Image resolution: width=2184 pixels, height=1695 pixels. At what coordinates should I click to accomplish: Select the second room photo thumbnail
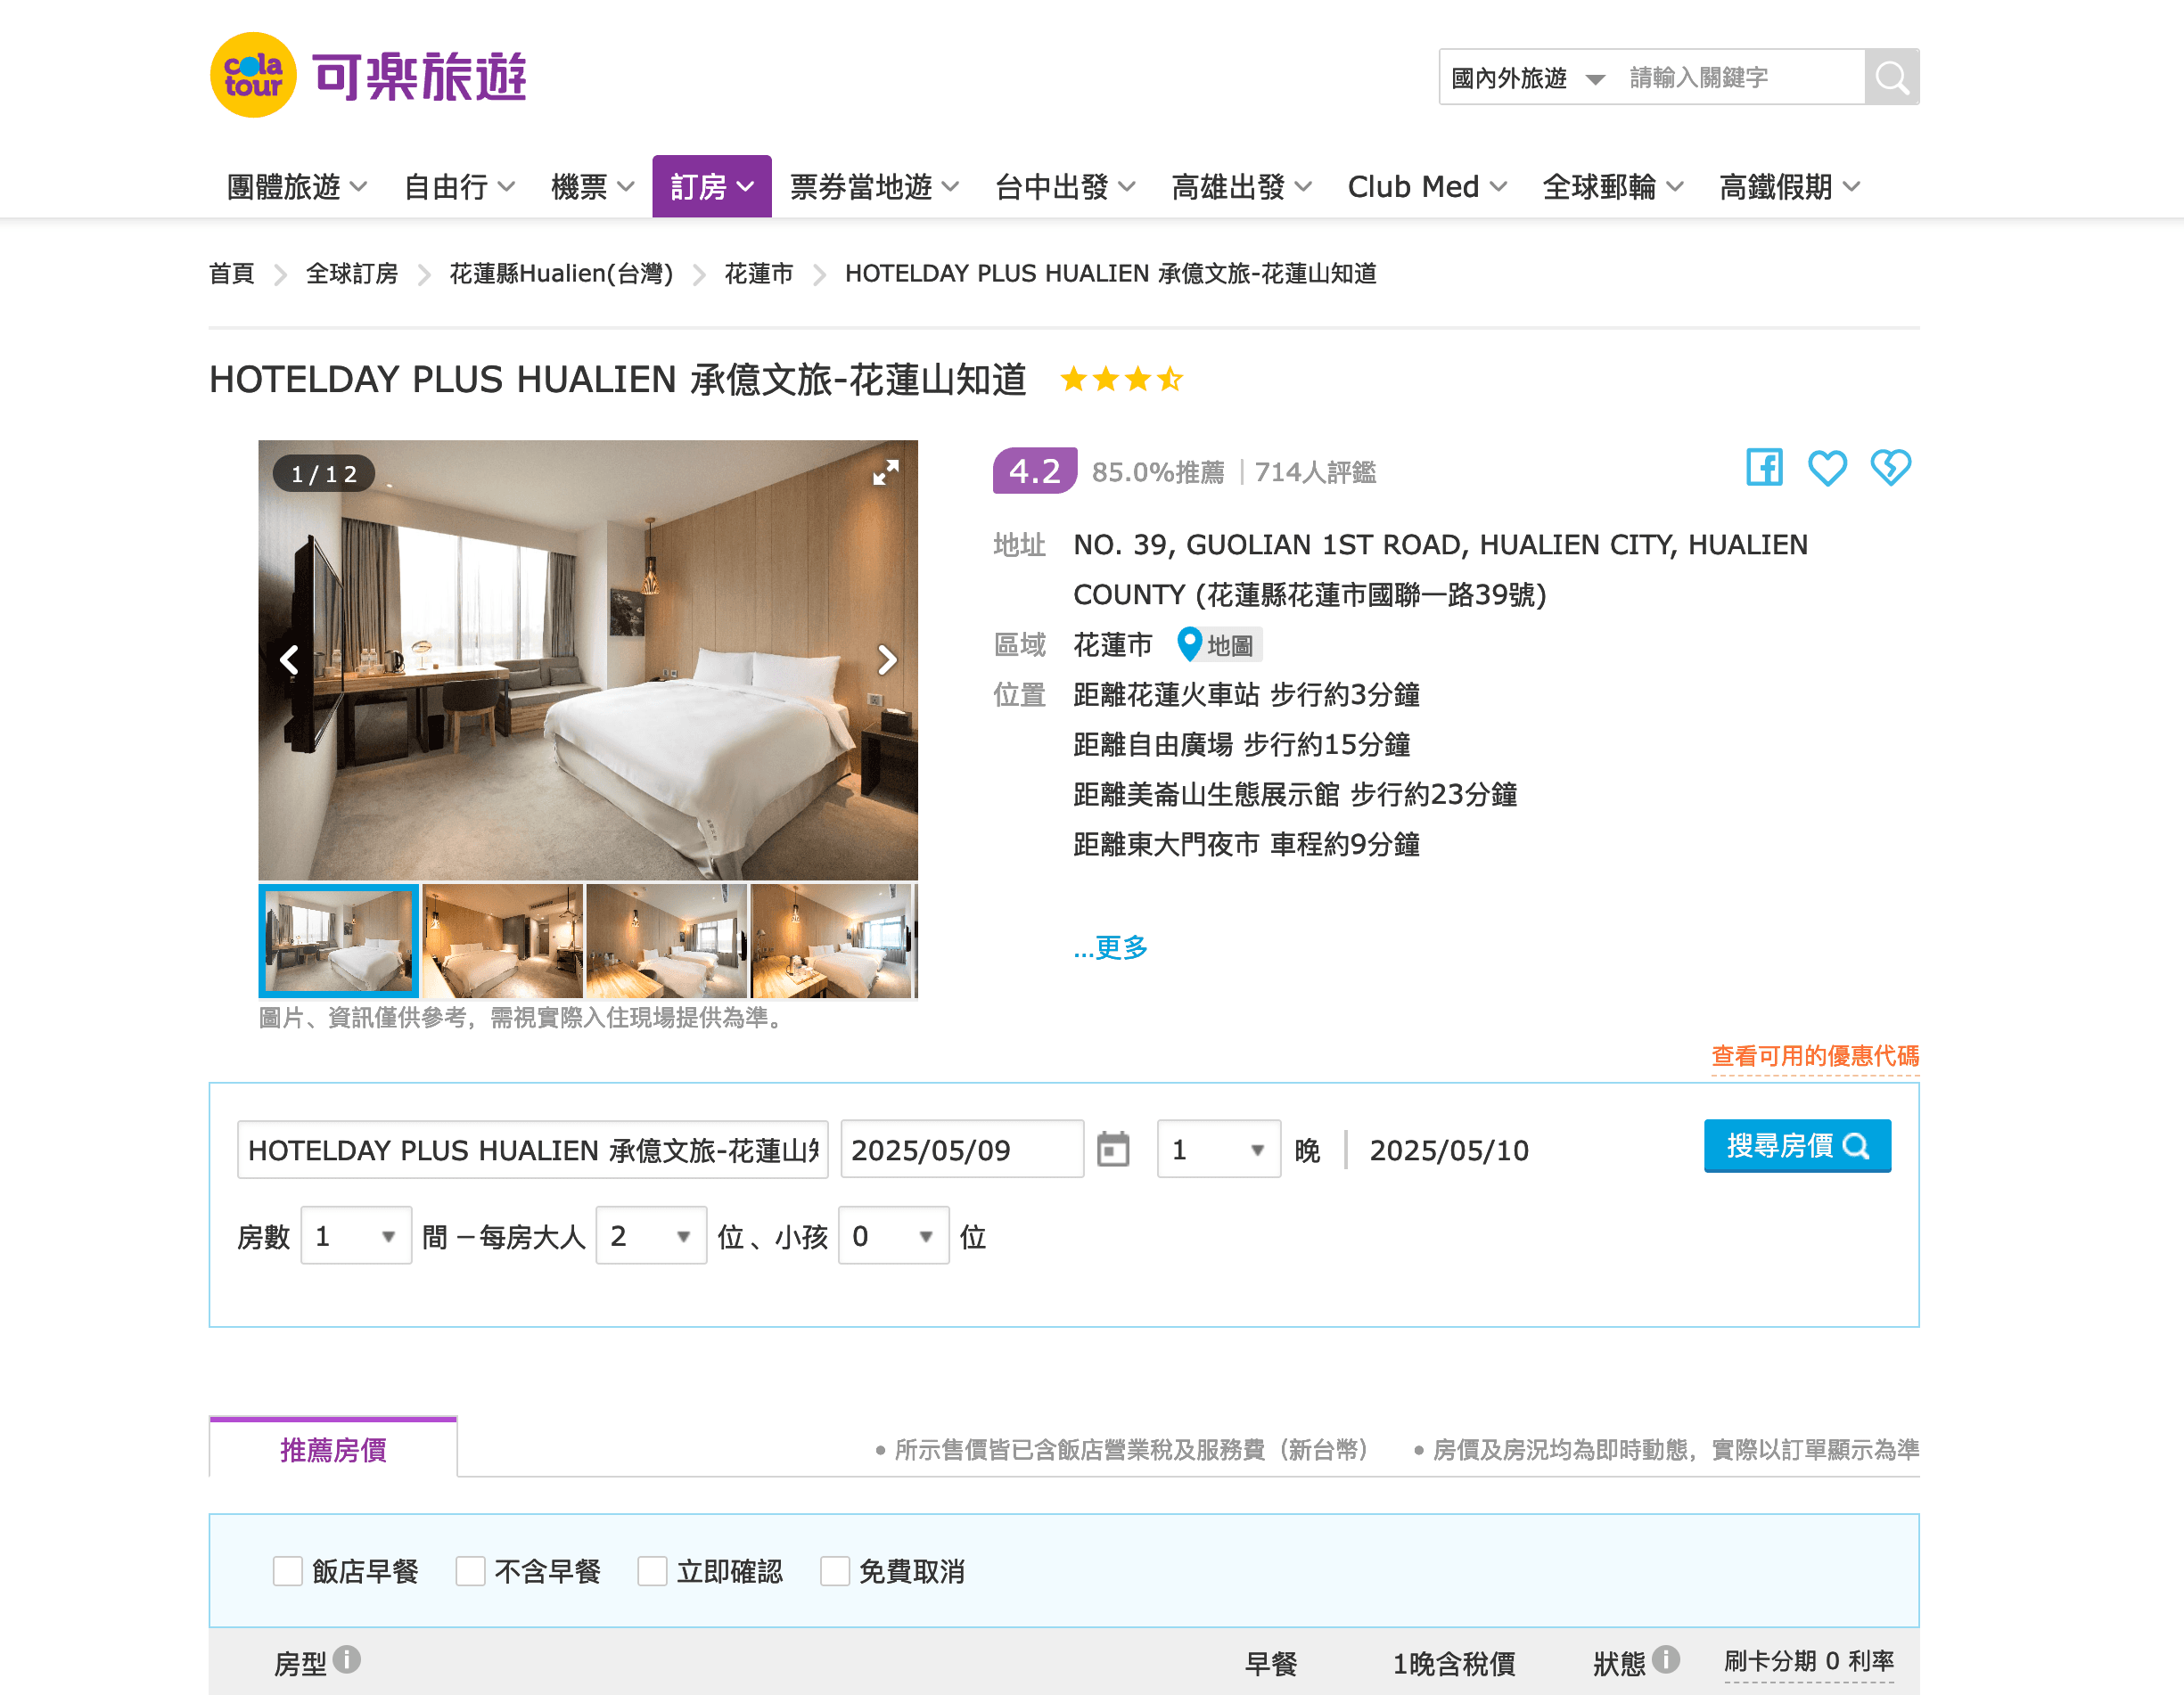tap(502, 941)
